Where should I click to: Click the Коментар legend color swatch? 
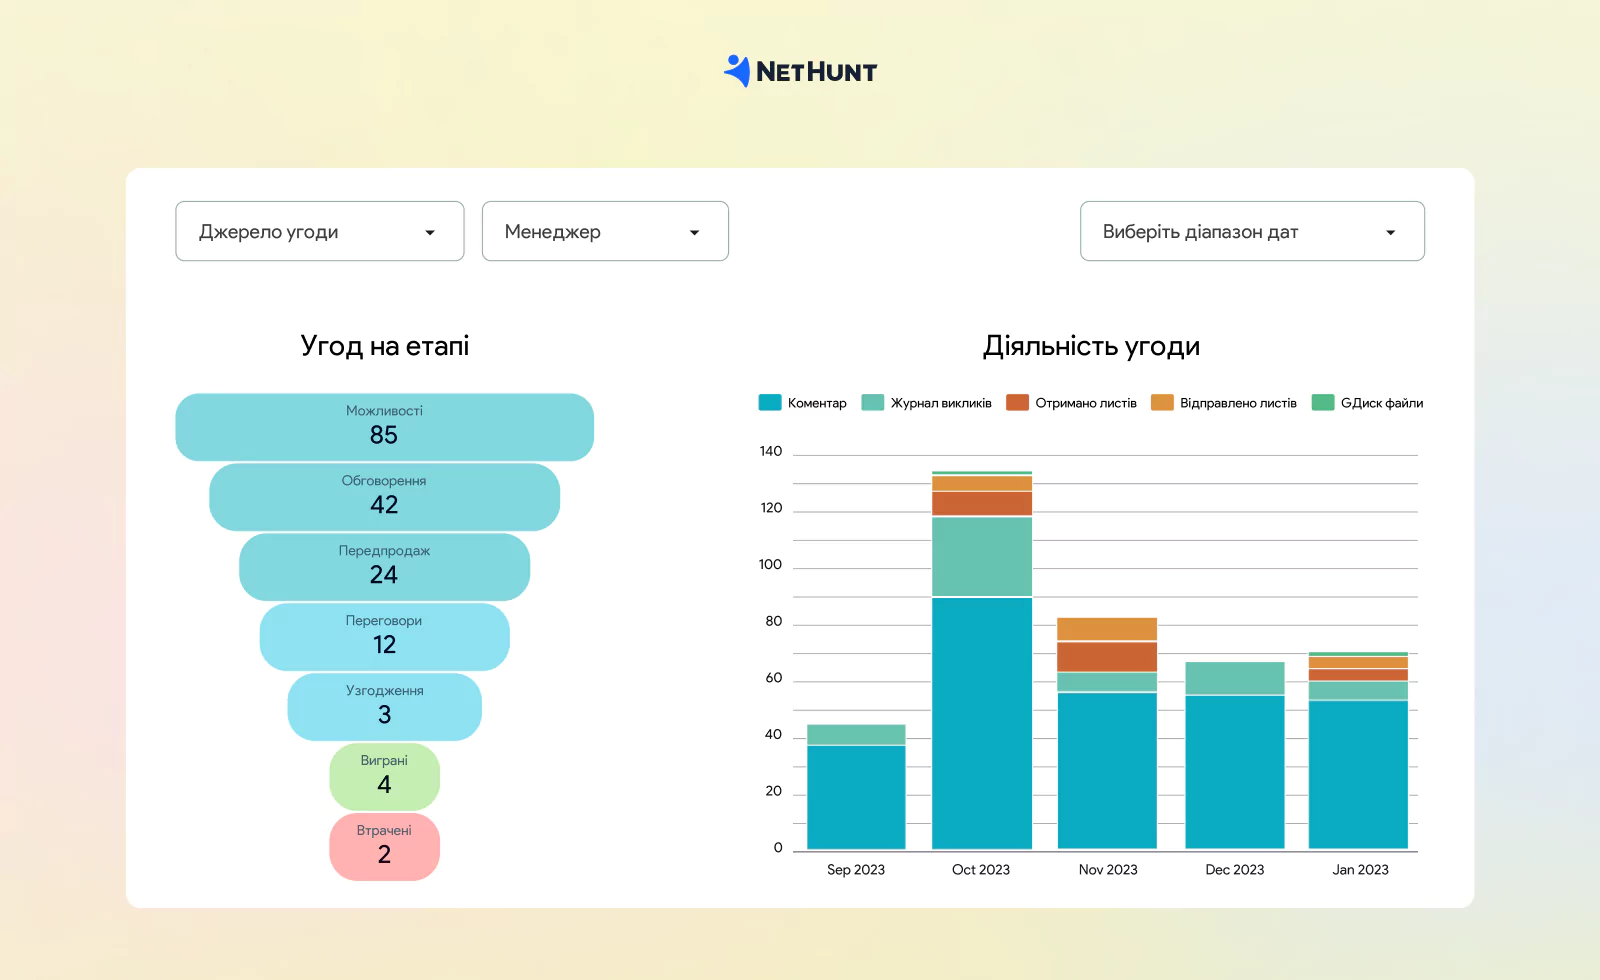click(770, 403)
